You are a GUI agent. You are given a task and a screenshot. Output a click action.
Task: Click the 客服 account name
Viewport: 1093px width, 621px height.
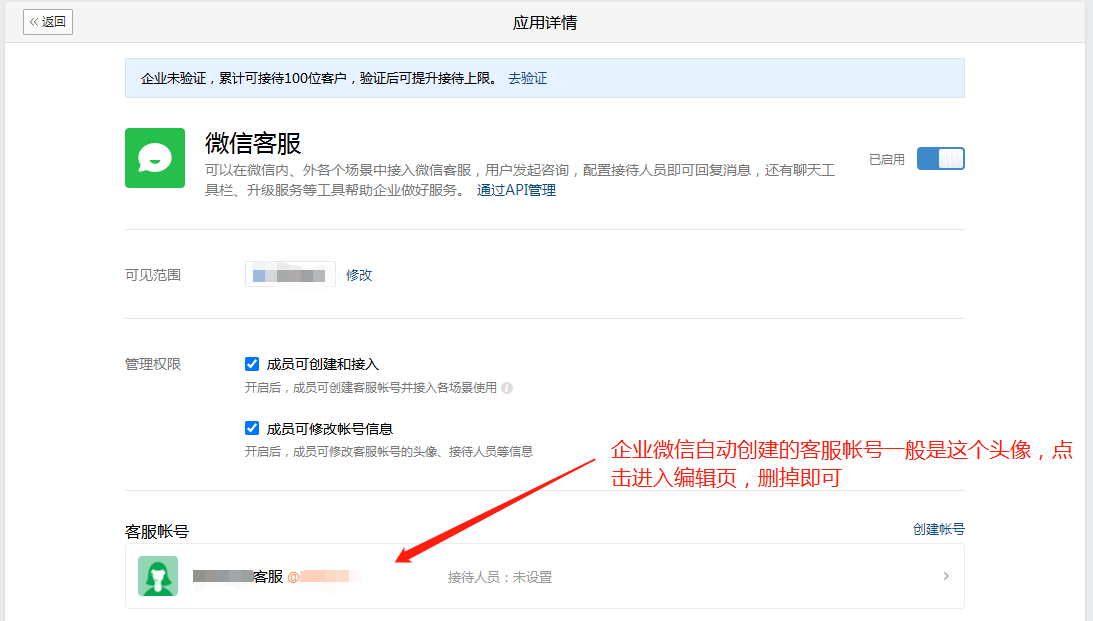[238, 576]
